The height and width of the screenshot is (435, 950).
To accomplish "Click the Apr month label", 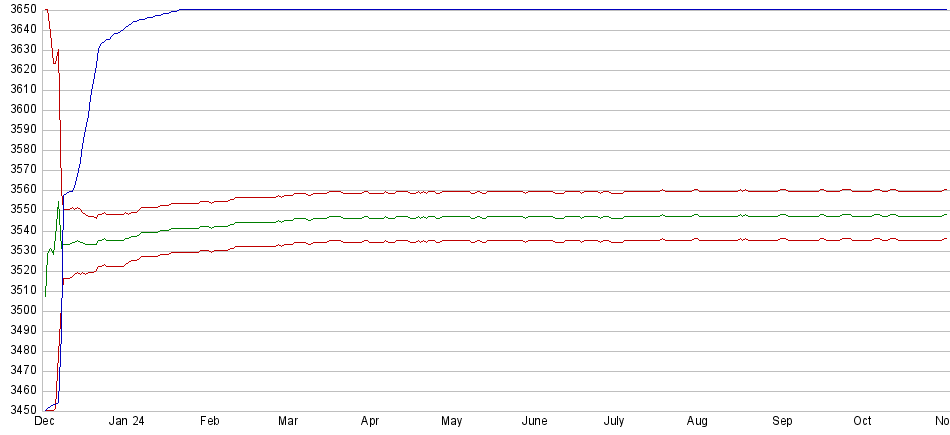I will 370,421.
